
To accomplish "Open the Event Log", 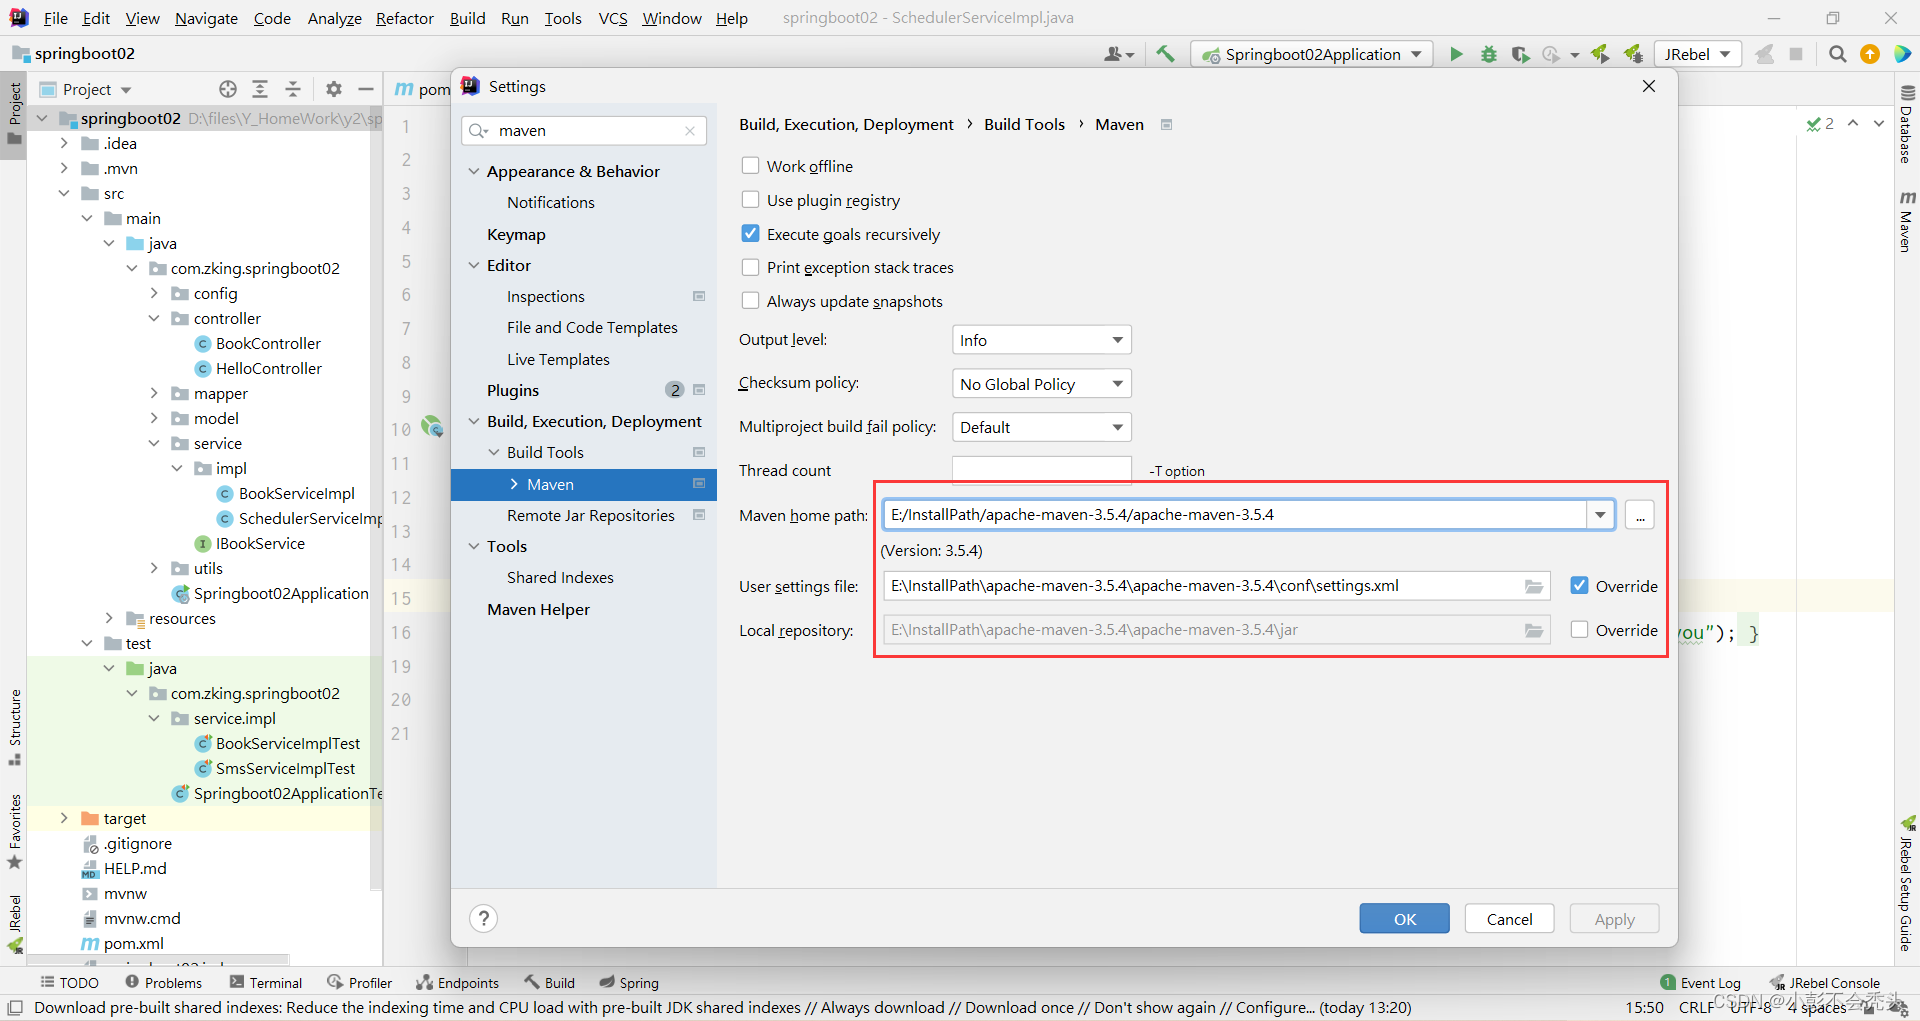I will (x=1700, y=983).
